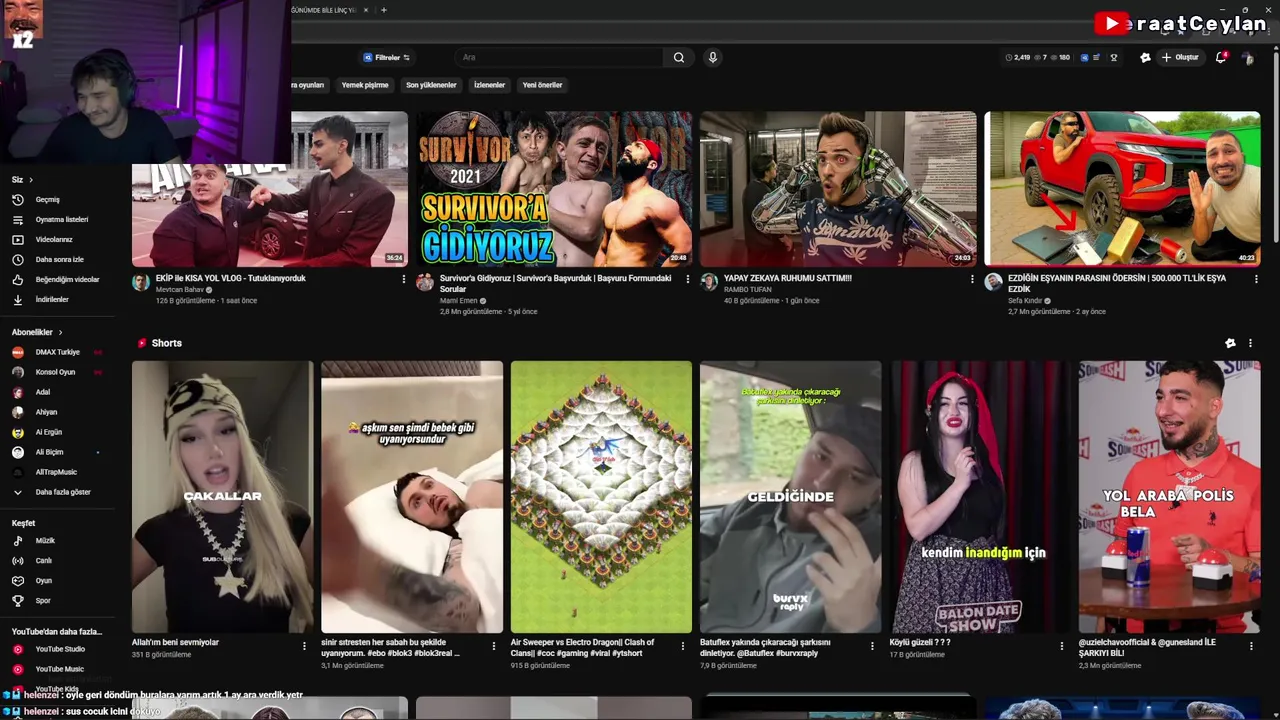This screenshot has height=720, width=1280.
Task: Click Oluştur create button
Action: point(1180,58)
